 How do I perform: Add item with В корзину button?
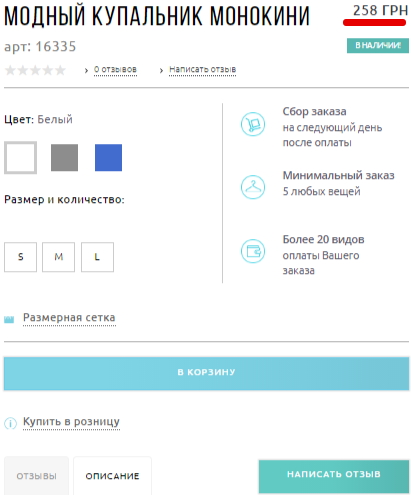click(x=206, y=373)
